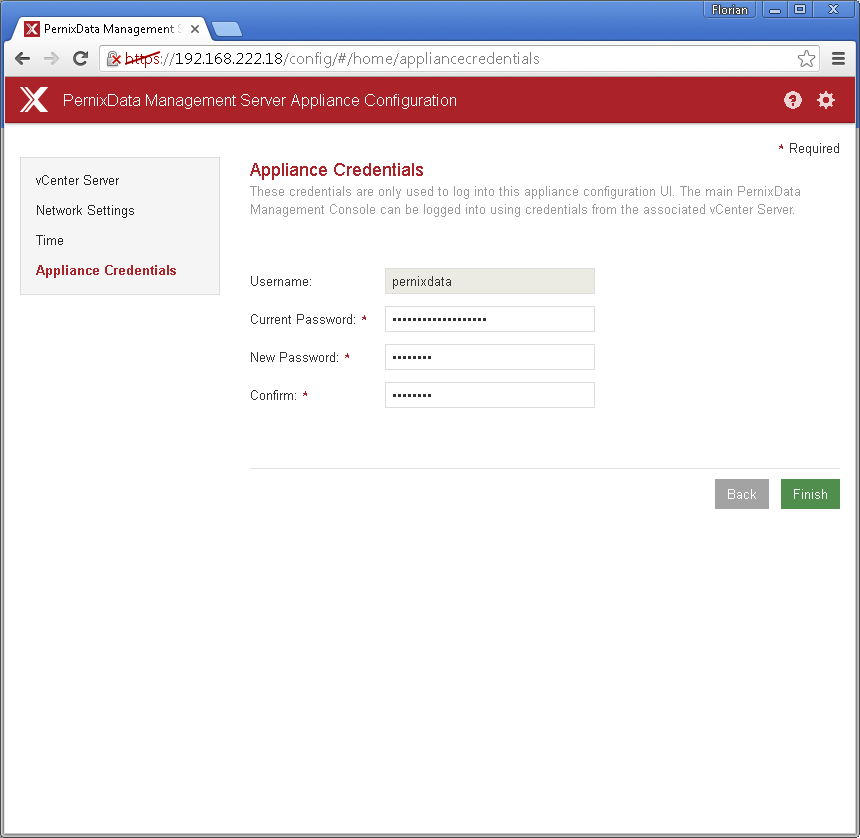Close the PernixData Management browser tab
The height and width of the screenshot is (838, 860).
(x=195, y=29)
